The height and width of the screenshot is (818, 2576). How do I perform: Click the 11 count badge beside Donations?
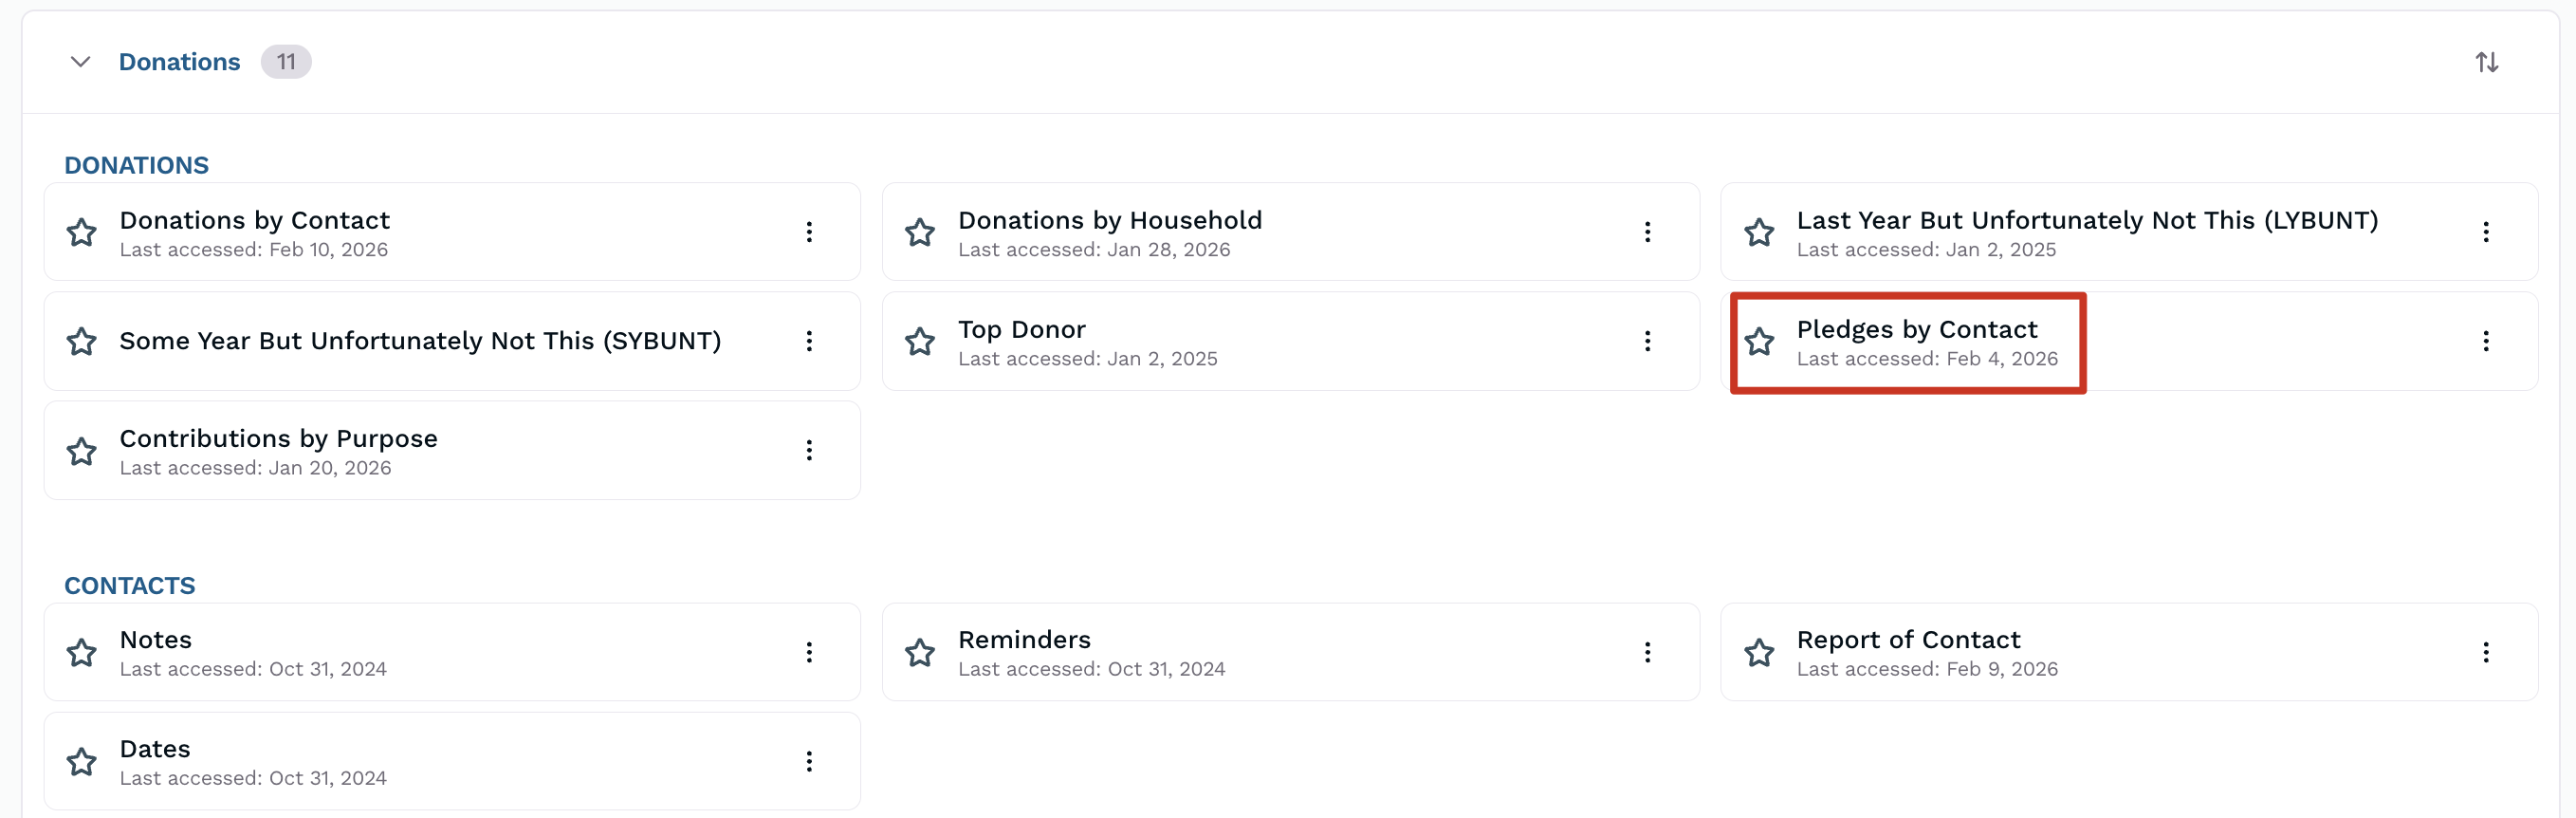pyautogui.click(x=286, y=62)
